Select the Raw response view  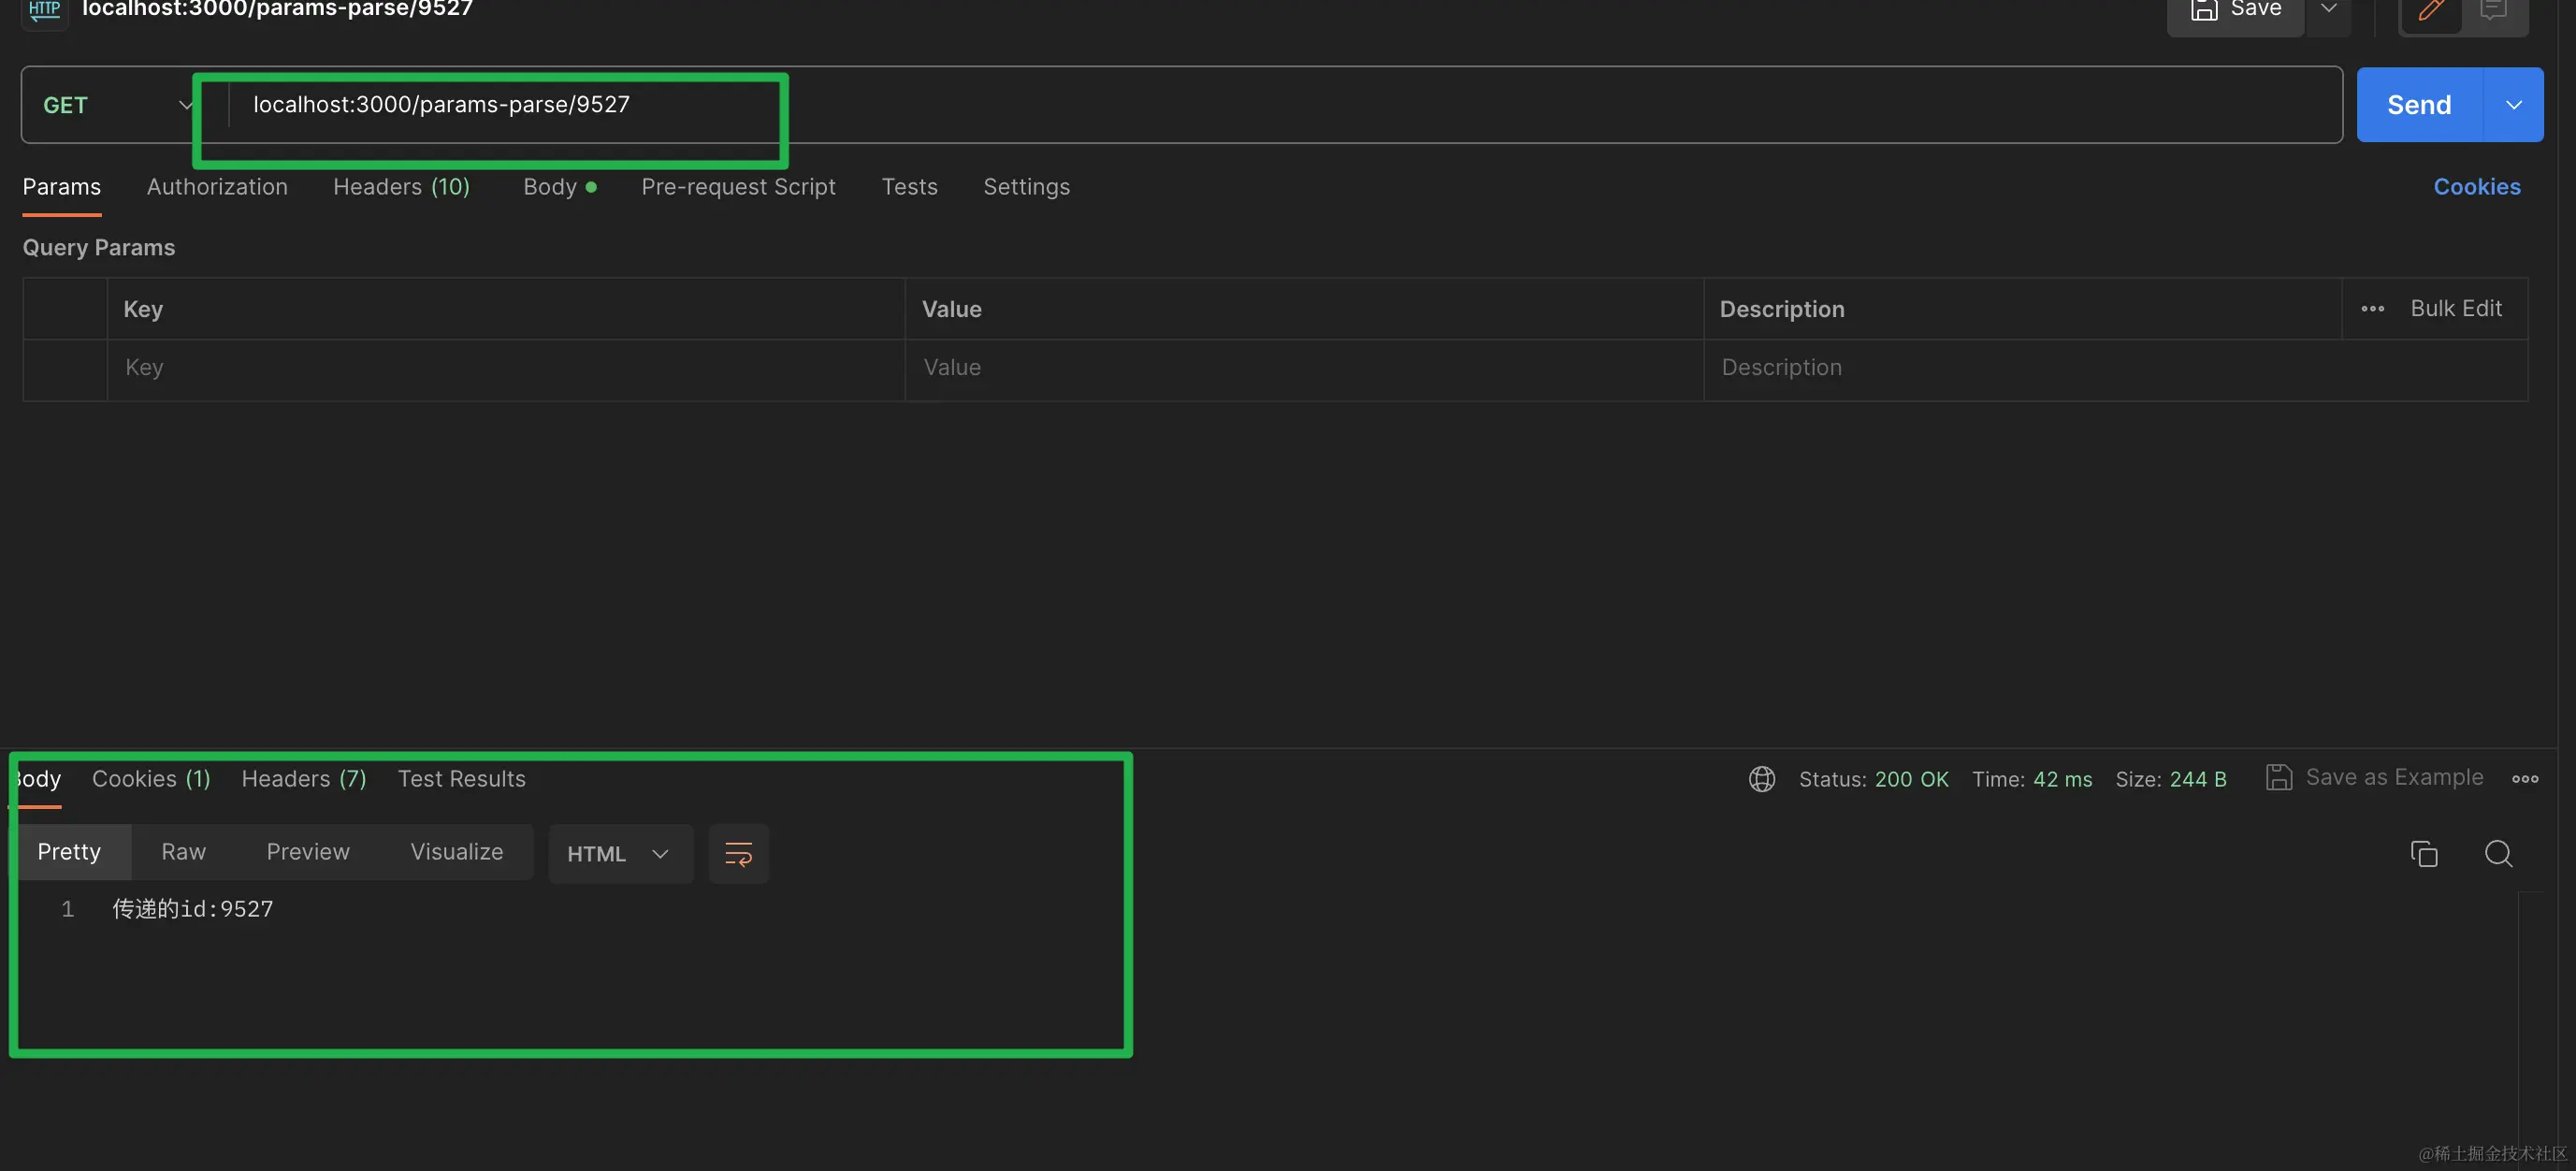183,852
